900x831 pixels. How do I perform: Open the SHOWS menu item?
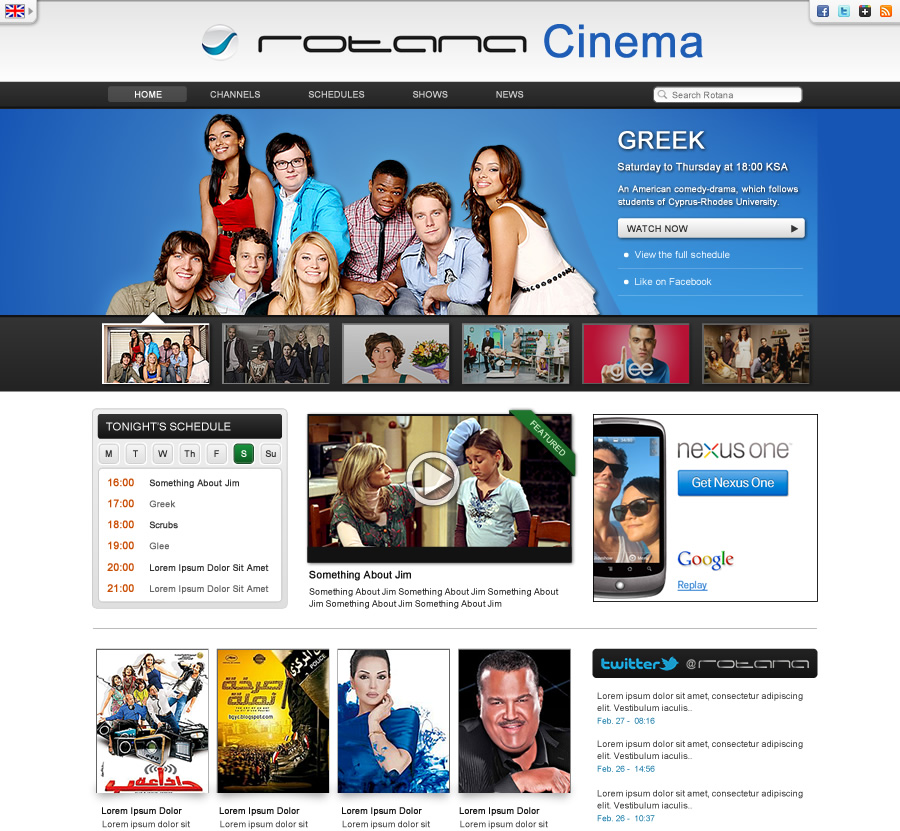point(430,94)
